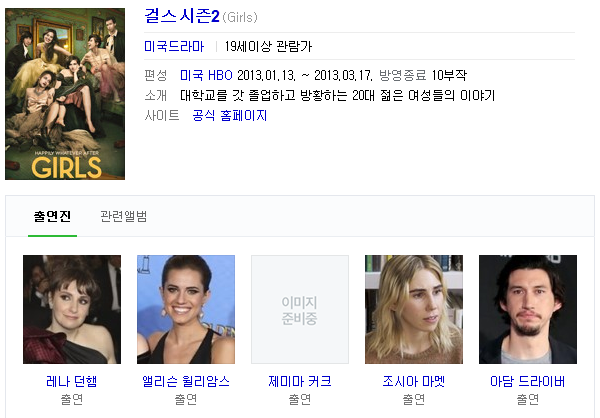Switch to the 관련앨범 tab
The image size is (600, 418).
[124, 216]
